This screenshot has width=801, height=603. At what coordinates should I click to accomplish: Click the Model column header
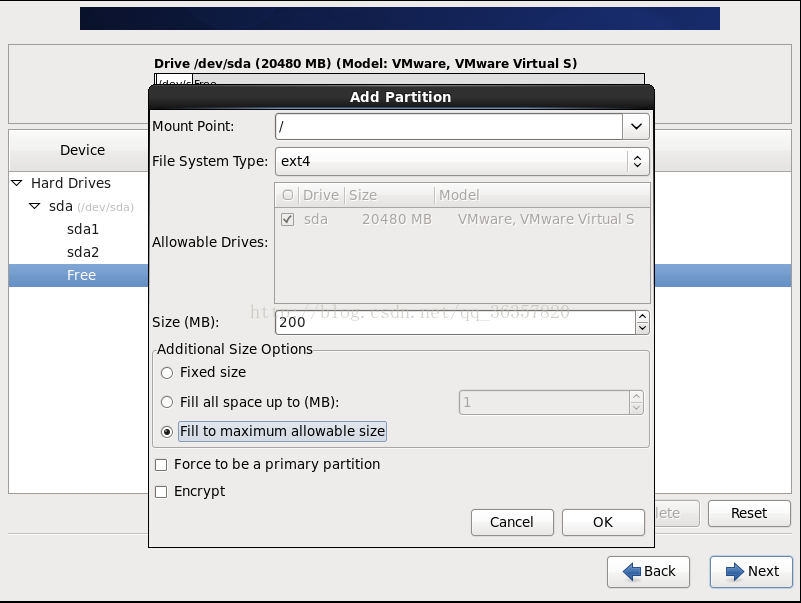[543, 195]
